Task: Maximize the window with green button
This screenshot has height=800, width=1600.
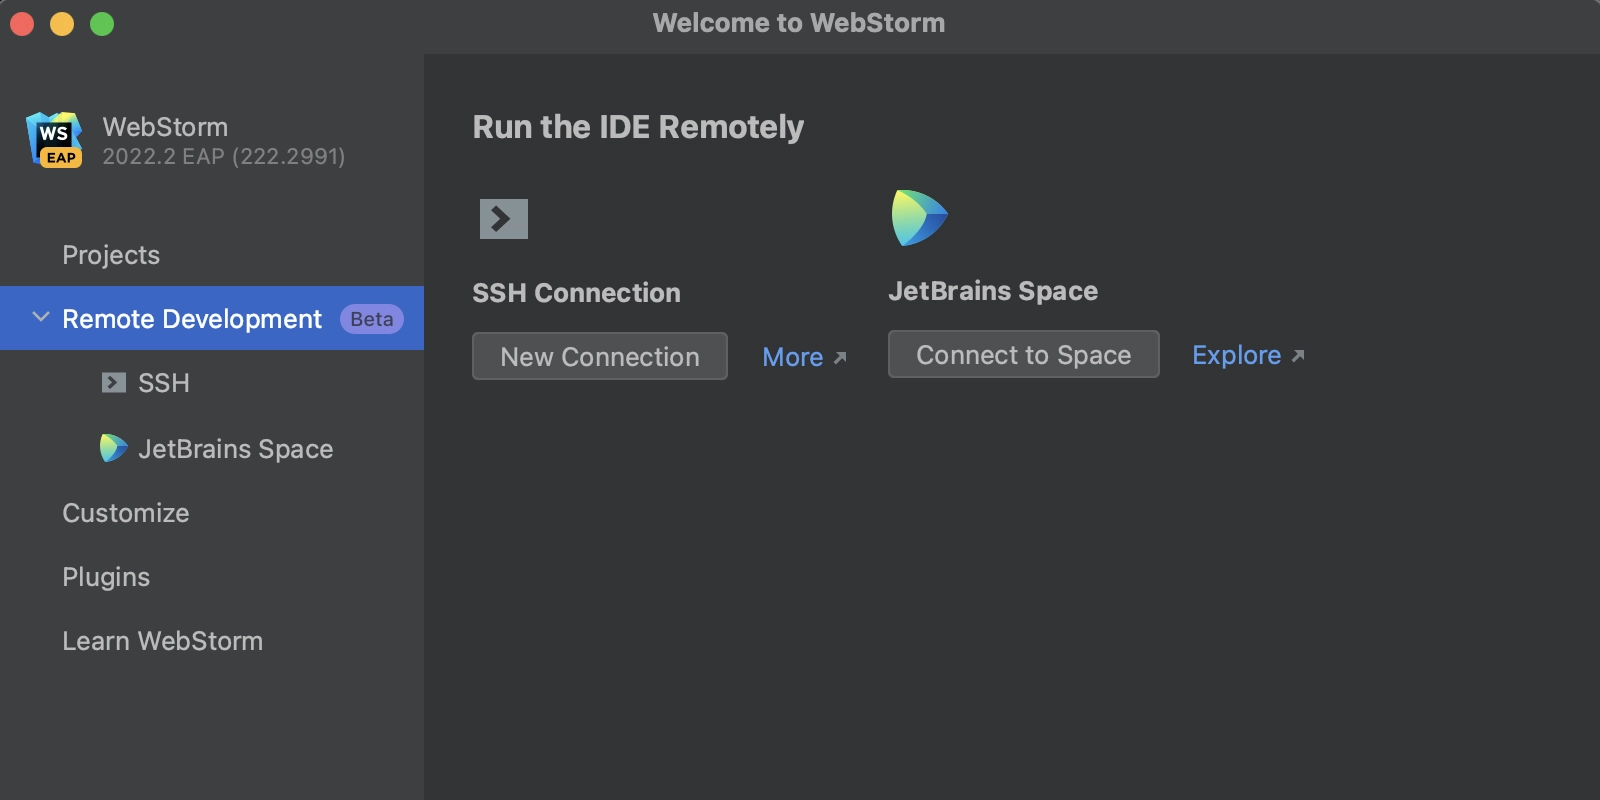Action: pyautogui.click(x=102, y=24)
